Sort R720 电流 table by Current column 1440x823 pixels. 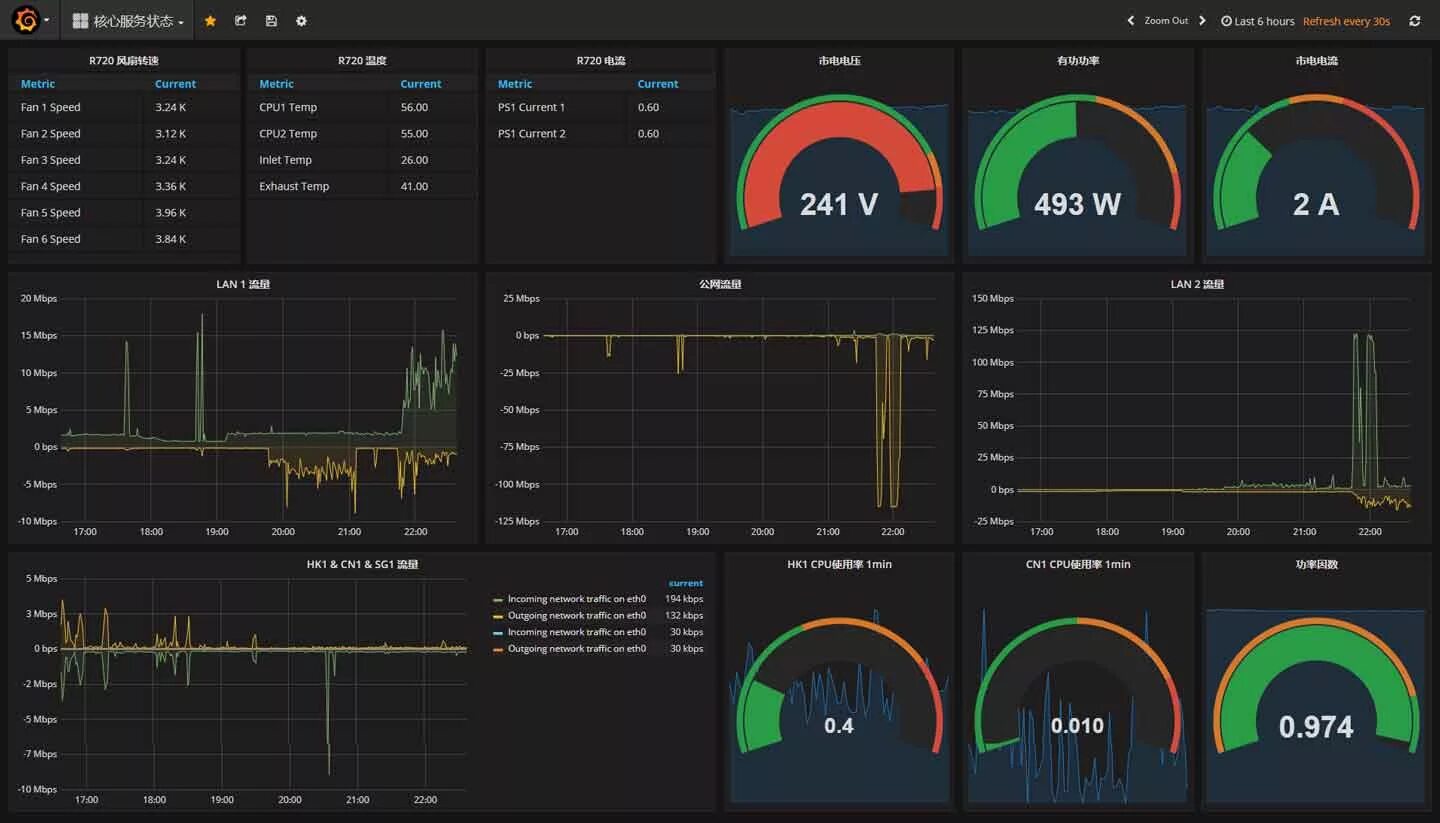coord(658,84)
